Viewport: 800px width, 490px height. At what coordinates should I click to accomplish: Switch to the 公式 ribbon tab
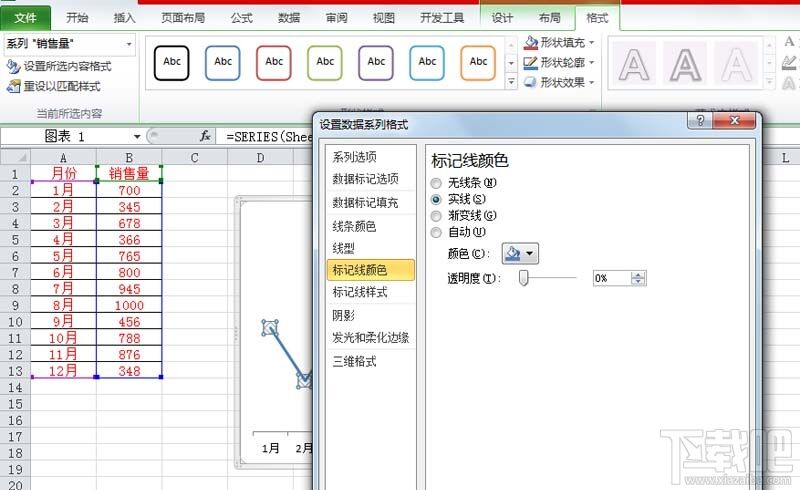[x=241, y=18]
